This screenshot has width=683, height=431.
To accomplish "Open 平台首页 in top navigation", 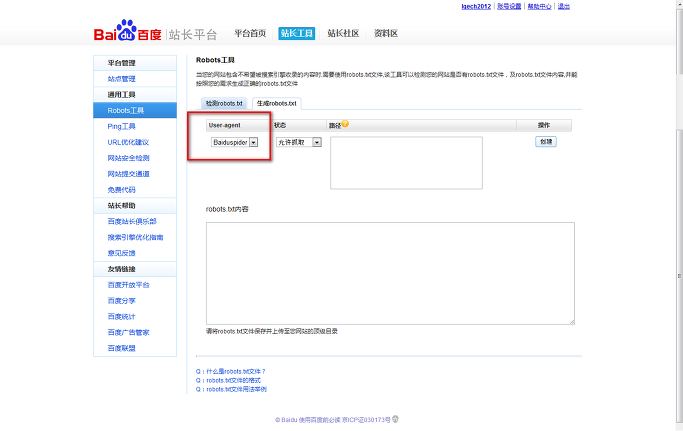I will [x=250, y=34].
